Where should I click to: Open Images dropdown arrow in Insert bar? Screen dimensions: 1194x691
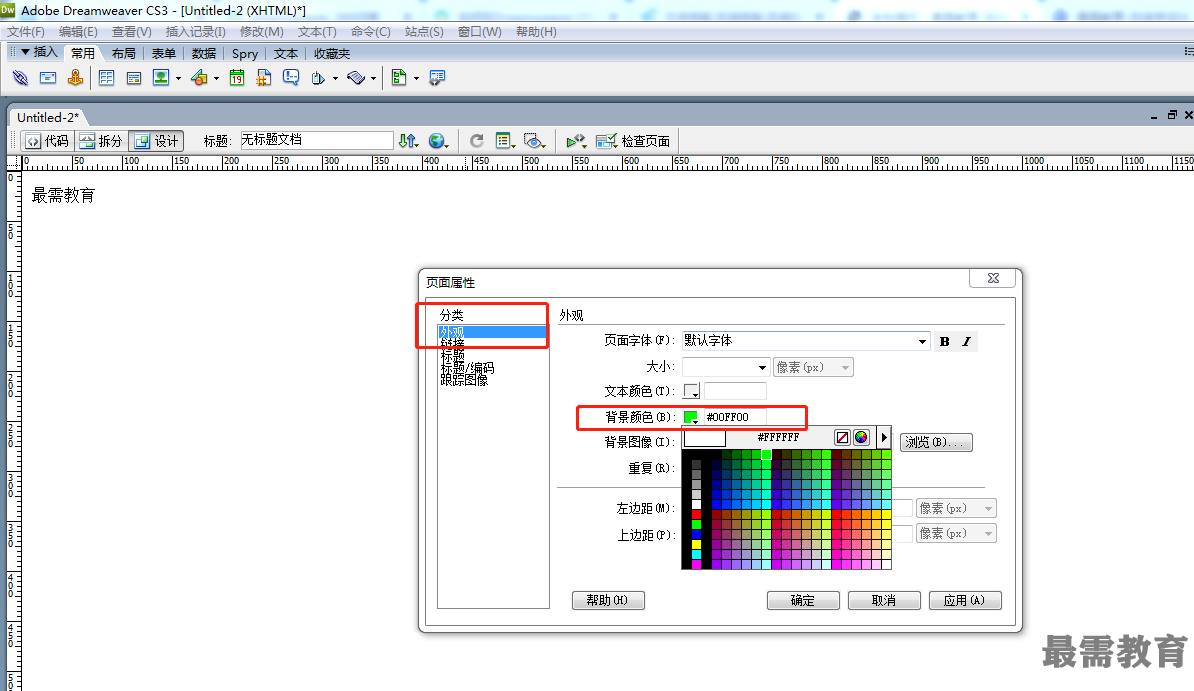178,78
